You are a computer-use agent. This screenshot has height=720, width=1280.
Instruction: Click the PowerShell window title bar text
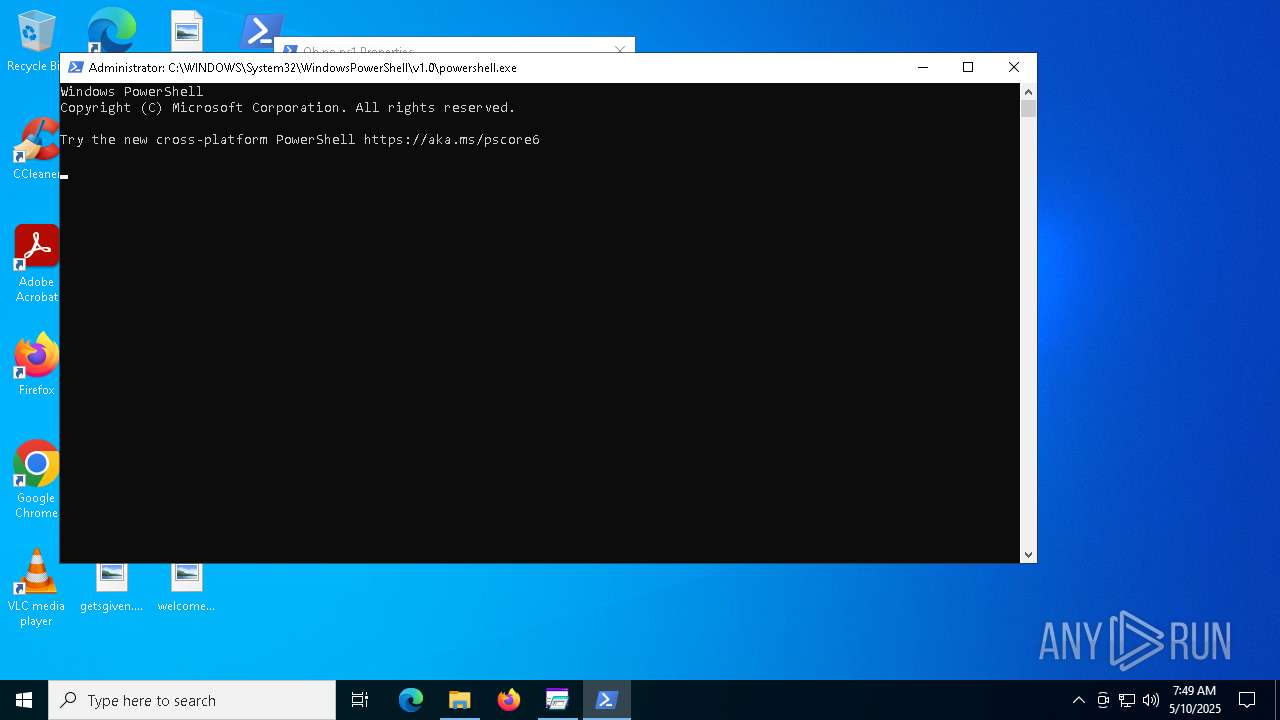302,68
